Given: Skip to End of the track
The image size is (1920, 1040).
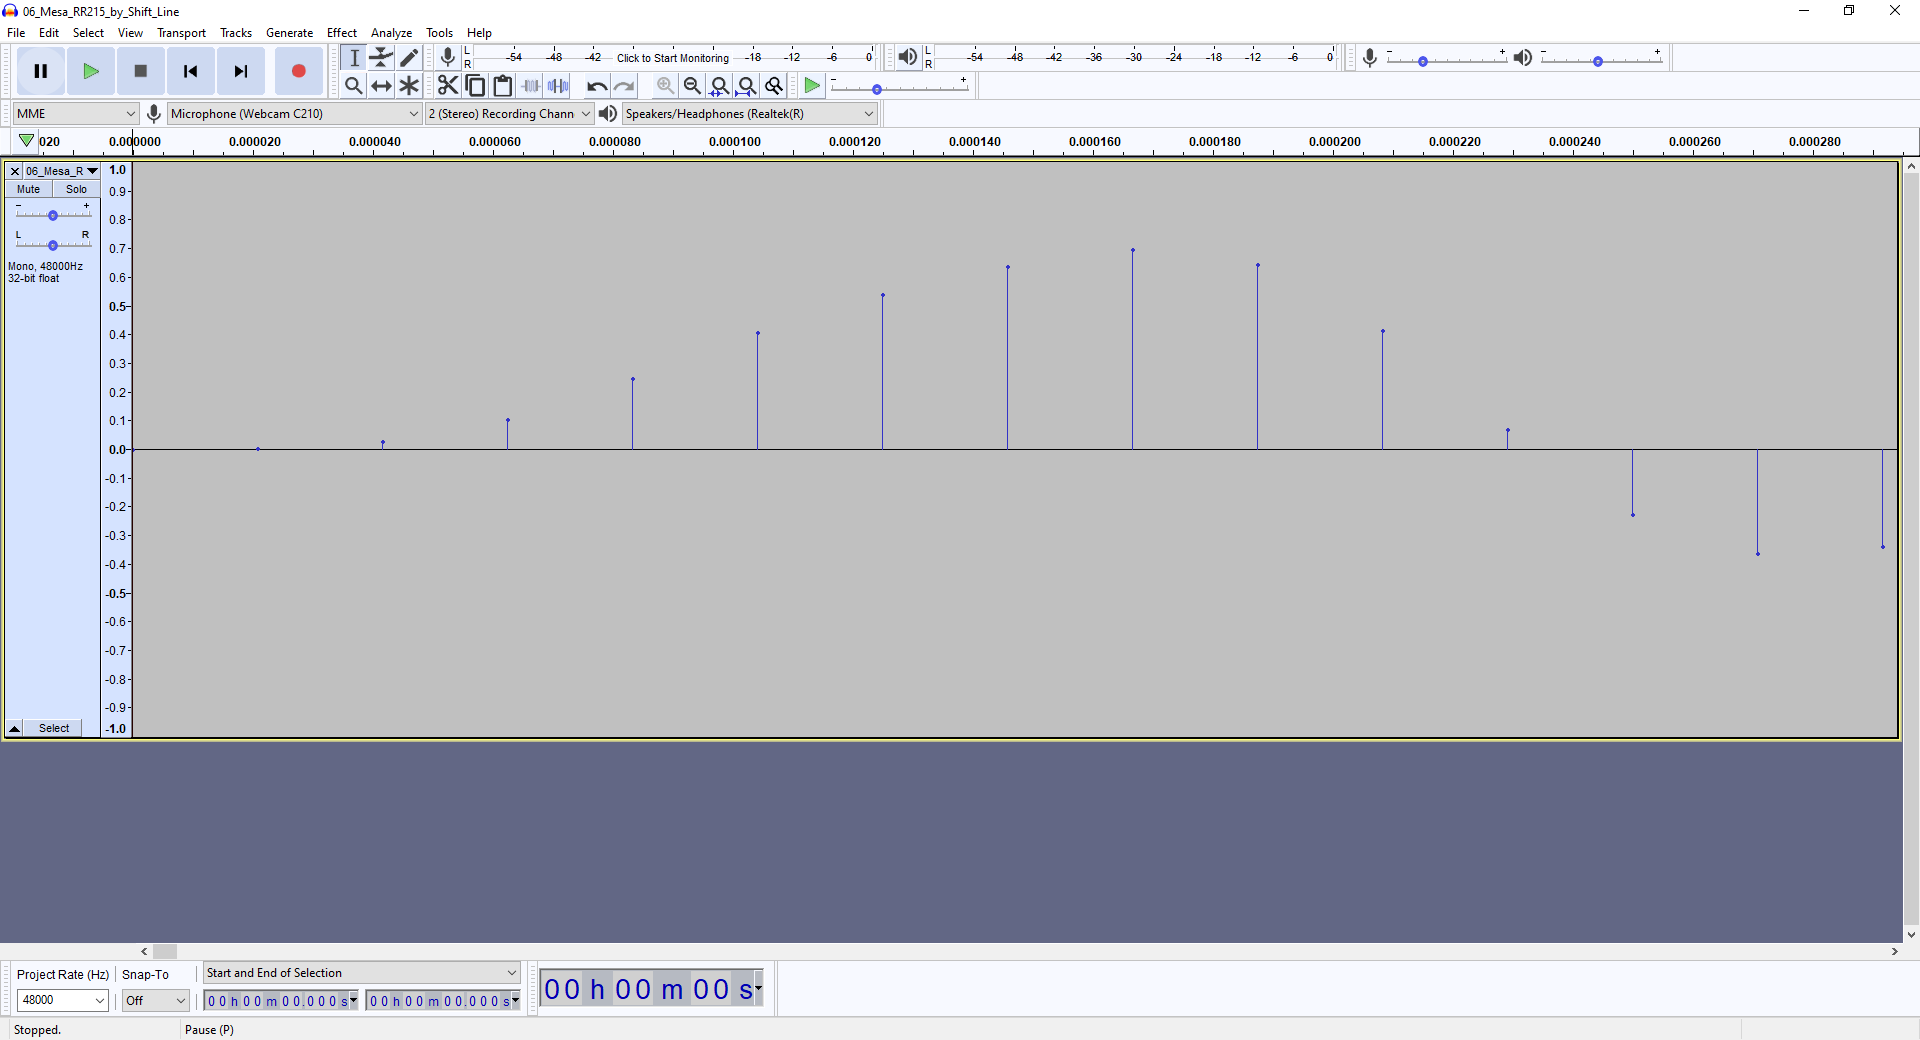Looking at the screenshot, I should (x=241, y=71).
